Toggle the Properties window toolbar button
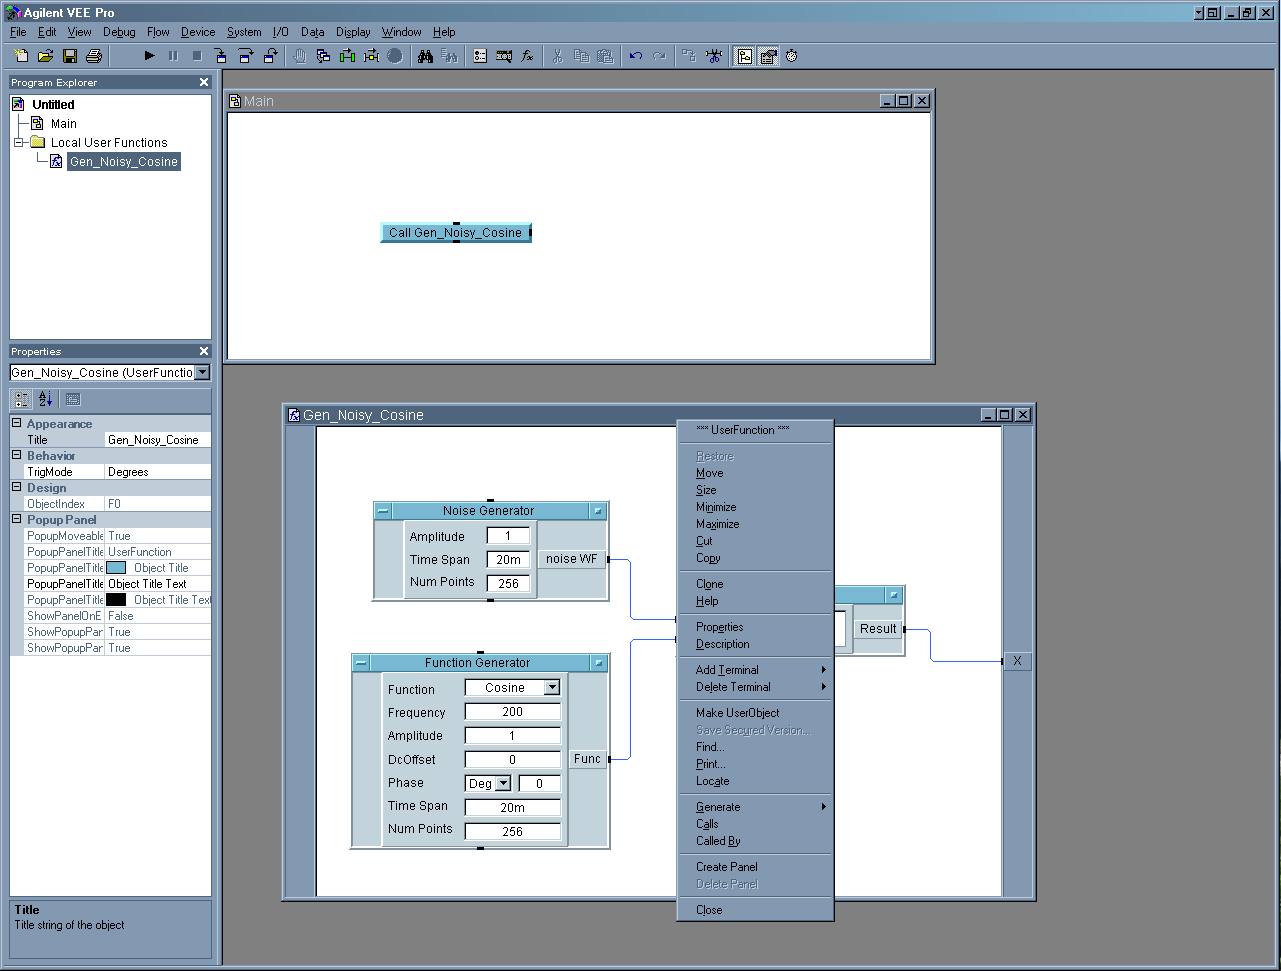 (x=768, y=56)
